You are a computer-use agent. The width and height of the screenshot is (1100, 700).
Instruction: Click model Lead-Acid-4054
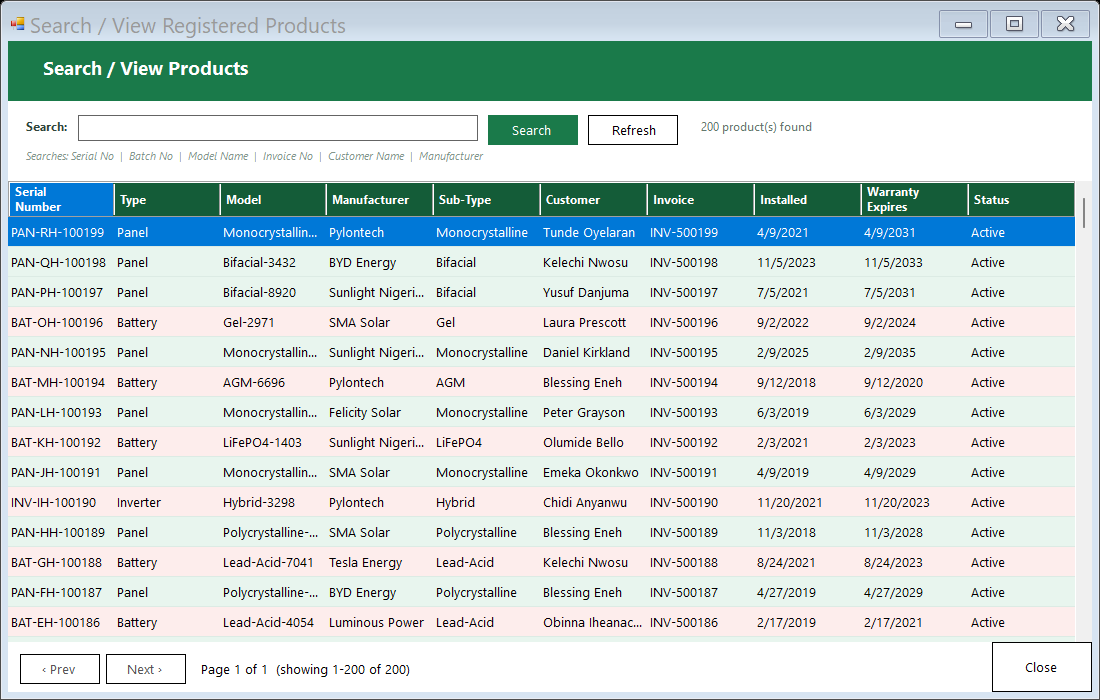(x=269, y=622)
